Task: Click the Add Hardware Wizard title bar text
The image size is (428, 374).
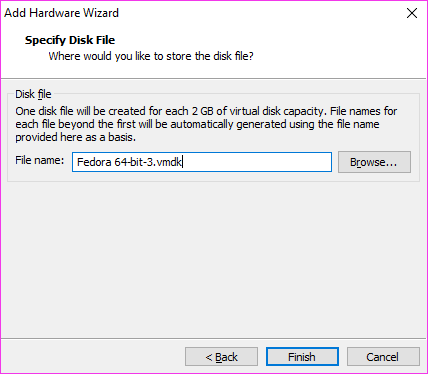Action: tap(61, 13)
